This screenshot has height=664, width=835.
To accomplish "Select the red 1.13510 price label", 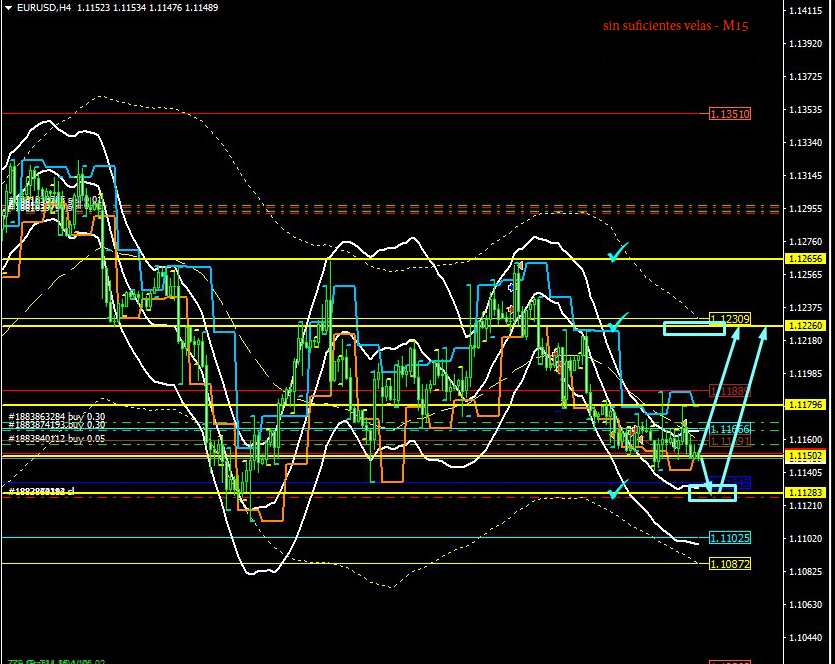I will (x=730, y=114).
